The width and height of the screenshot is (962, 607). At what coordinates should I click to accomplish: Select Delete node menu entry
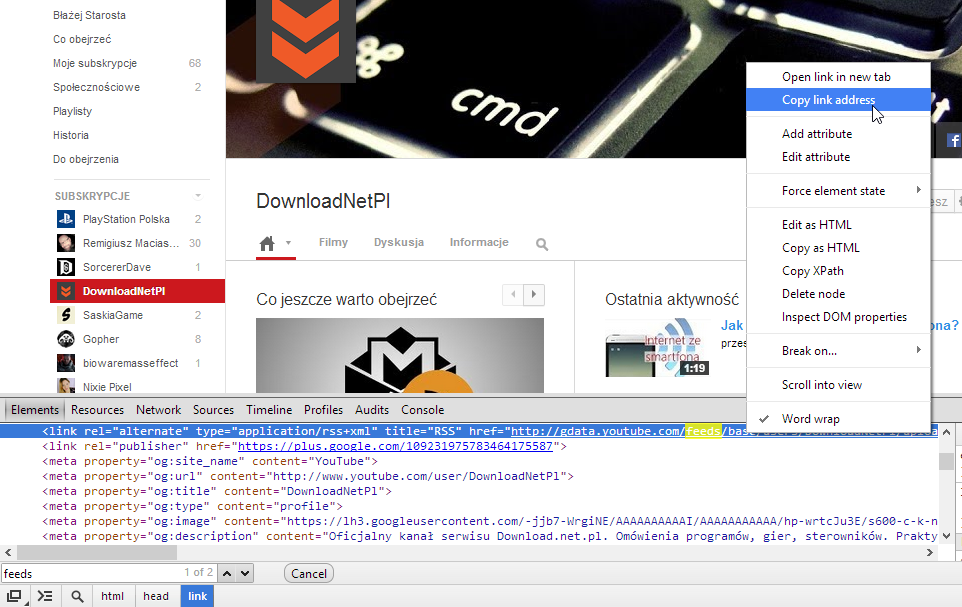pyautogui.click(x=838, y=294)
